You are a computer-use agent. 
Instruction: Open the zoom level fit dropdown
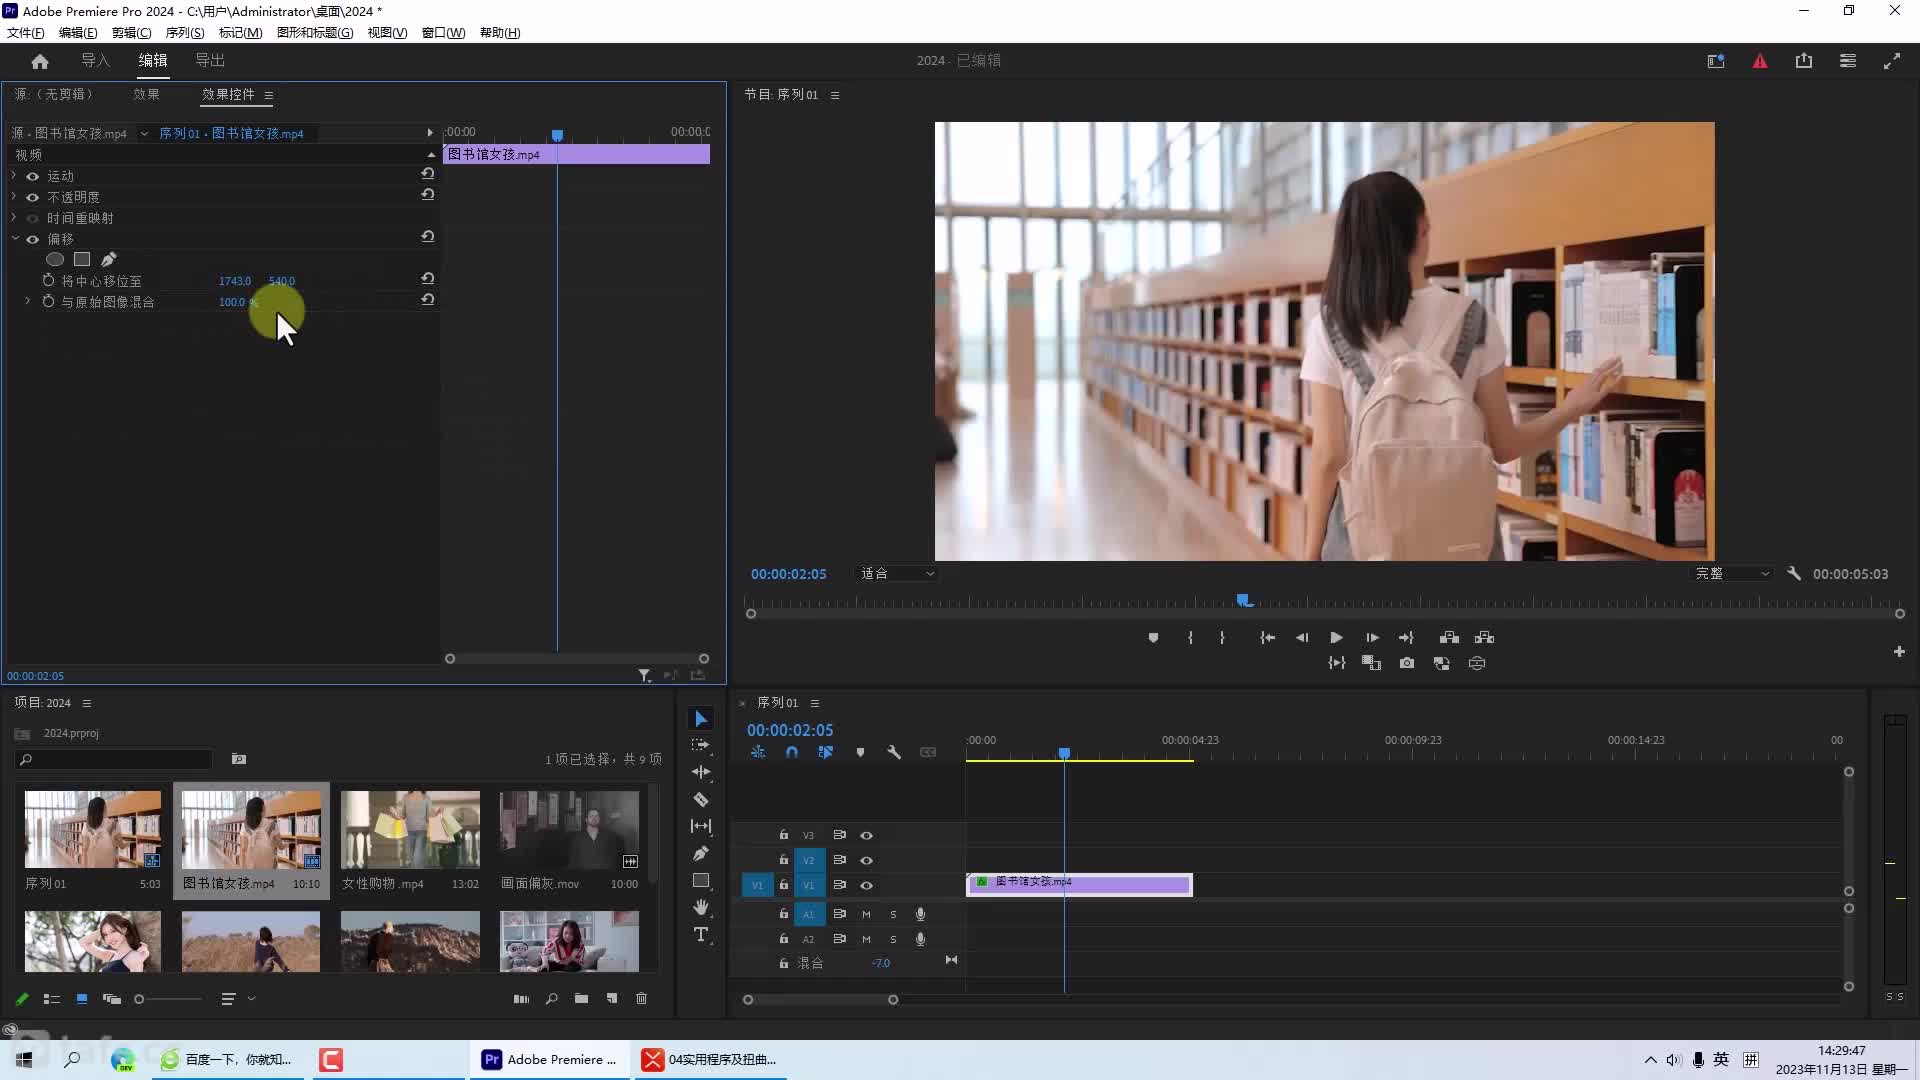[x=897, y=574]
